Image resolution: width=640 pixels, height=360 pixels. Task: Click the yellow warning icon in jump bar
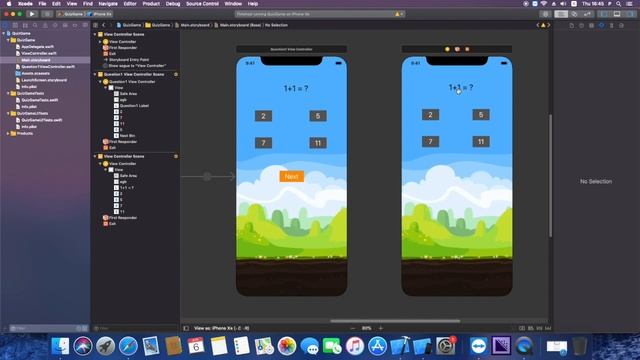[543, 25]
